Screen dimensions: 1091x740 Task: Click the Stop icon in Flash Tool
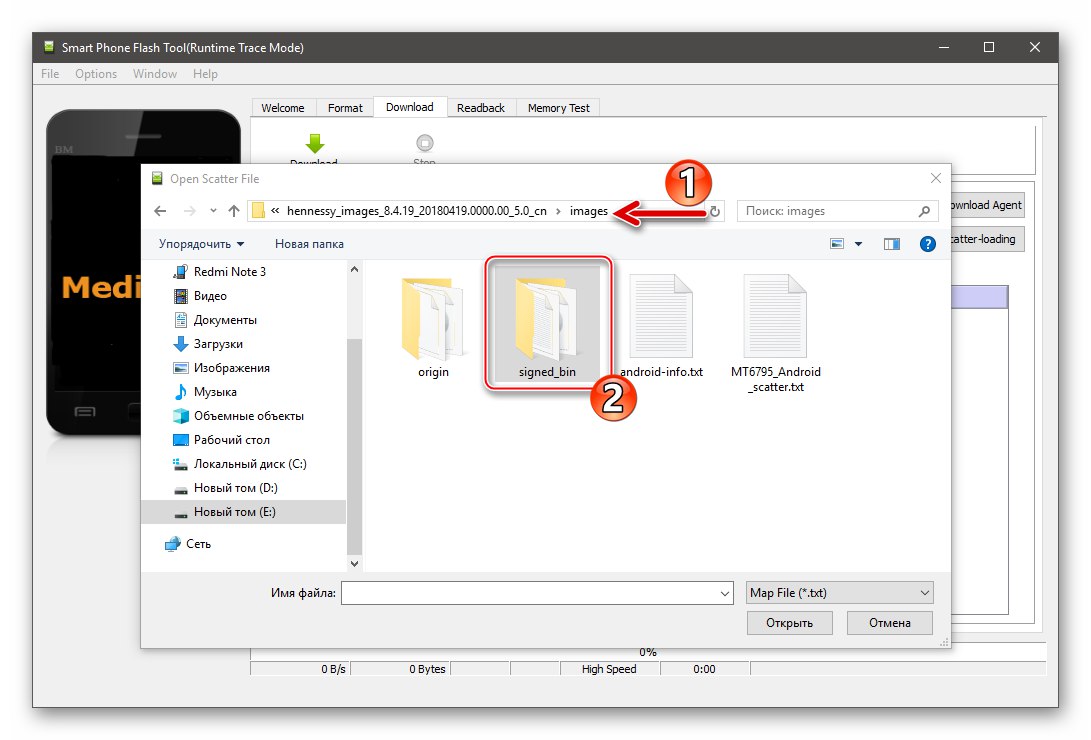[x=424, y=143]
